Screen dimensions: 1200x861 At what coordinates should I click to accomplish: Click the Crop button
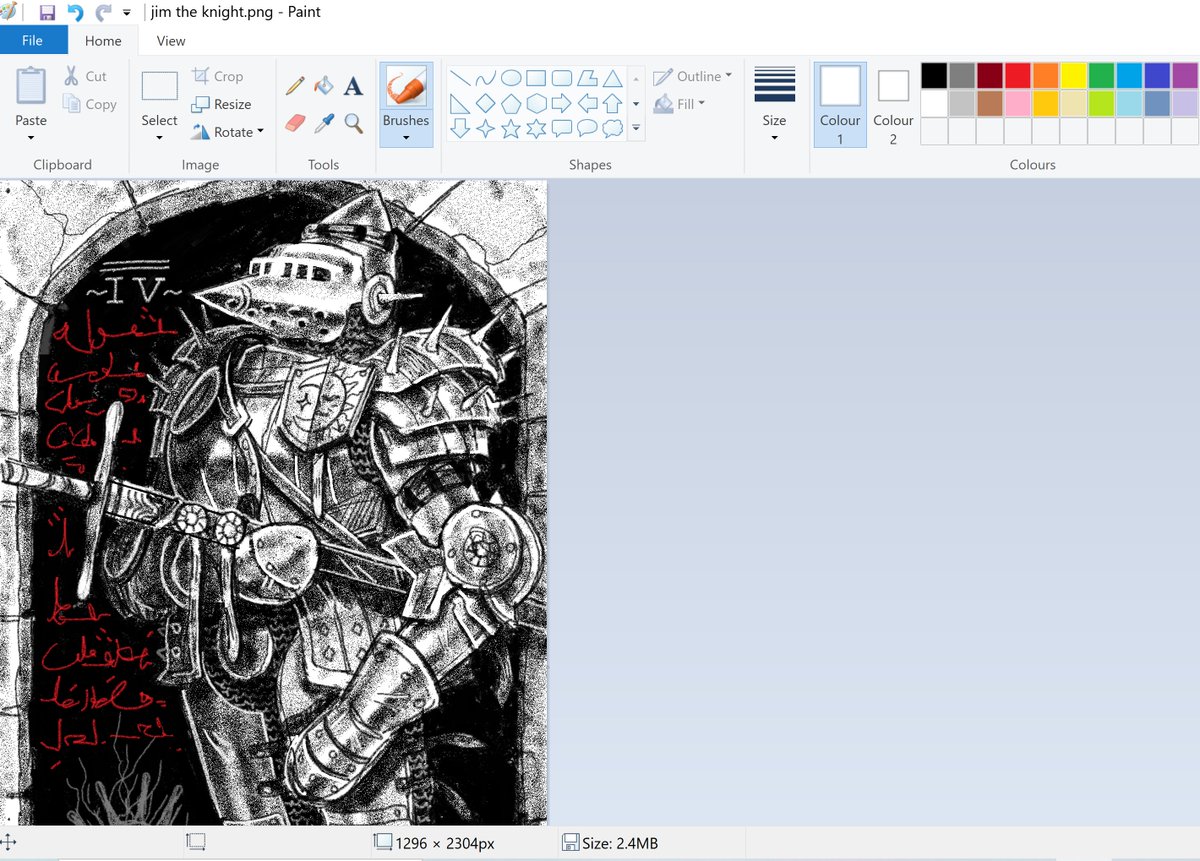217,76
